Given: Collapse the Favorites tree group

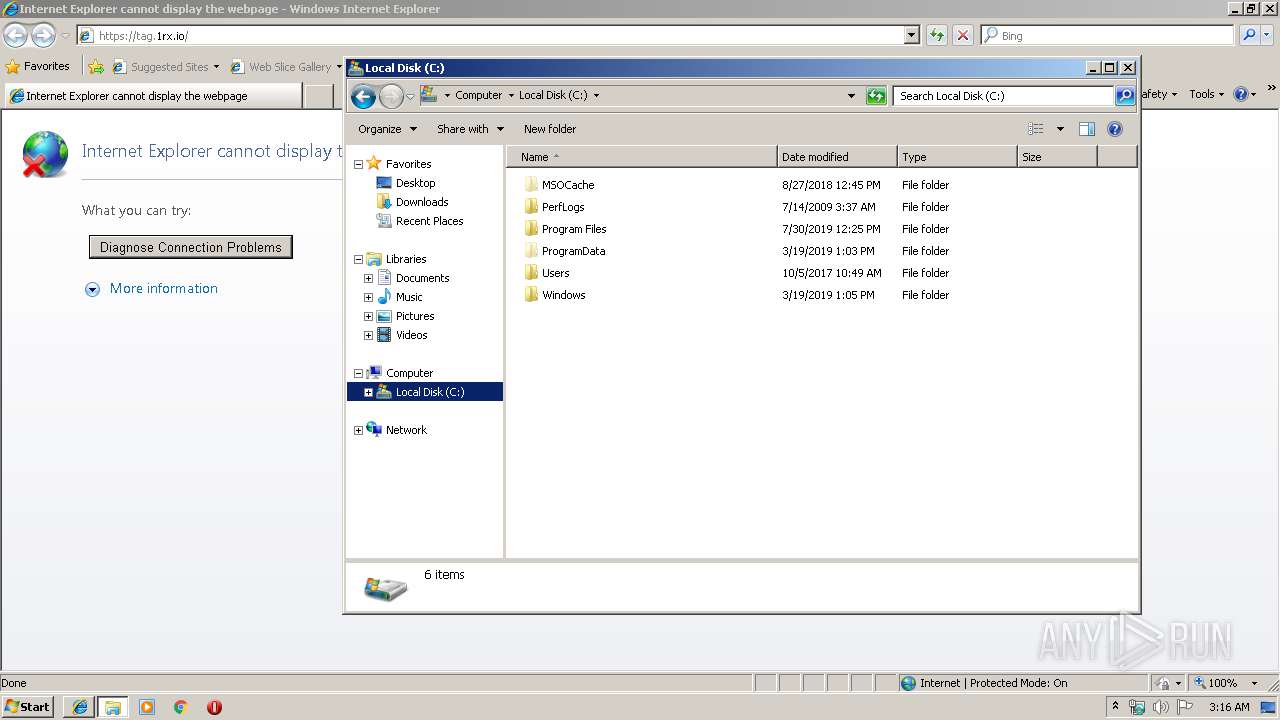Looking at the screenshot, I should tap(358, 164).
